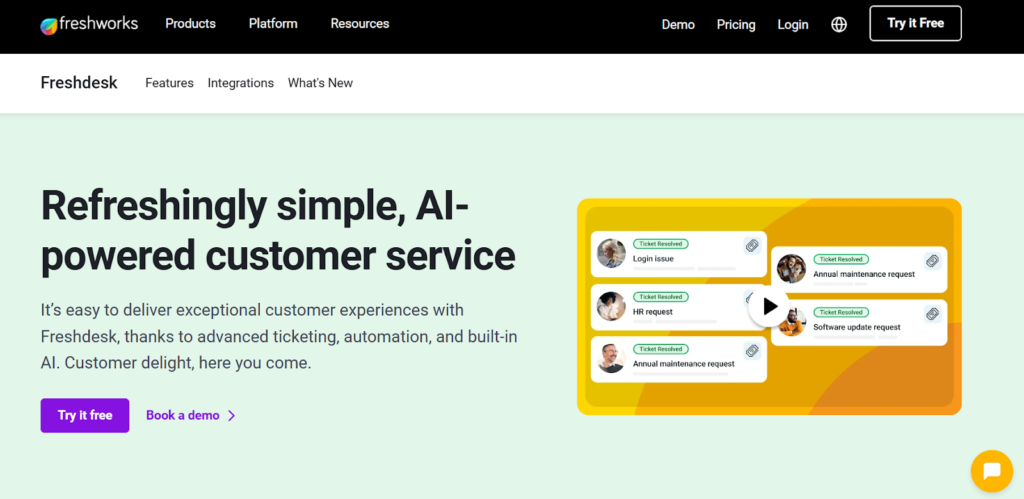Click the Freshworks logo icon
Image resolution: width=1024 pixels, height=499 pixels.
point(49,24)
